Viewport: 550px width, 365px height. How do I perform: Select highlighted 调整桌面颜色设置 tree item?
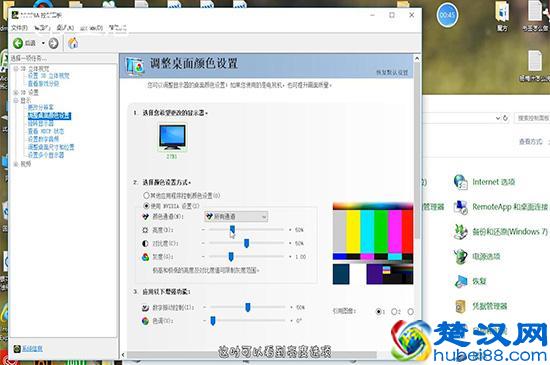[49, 115]
